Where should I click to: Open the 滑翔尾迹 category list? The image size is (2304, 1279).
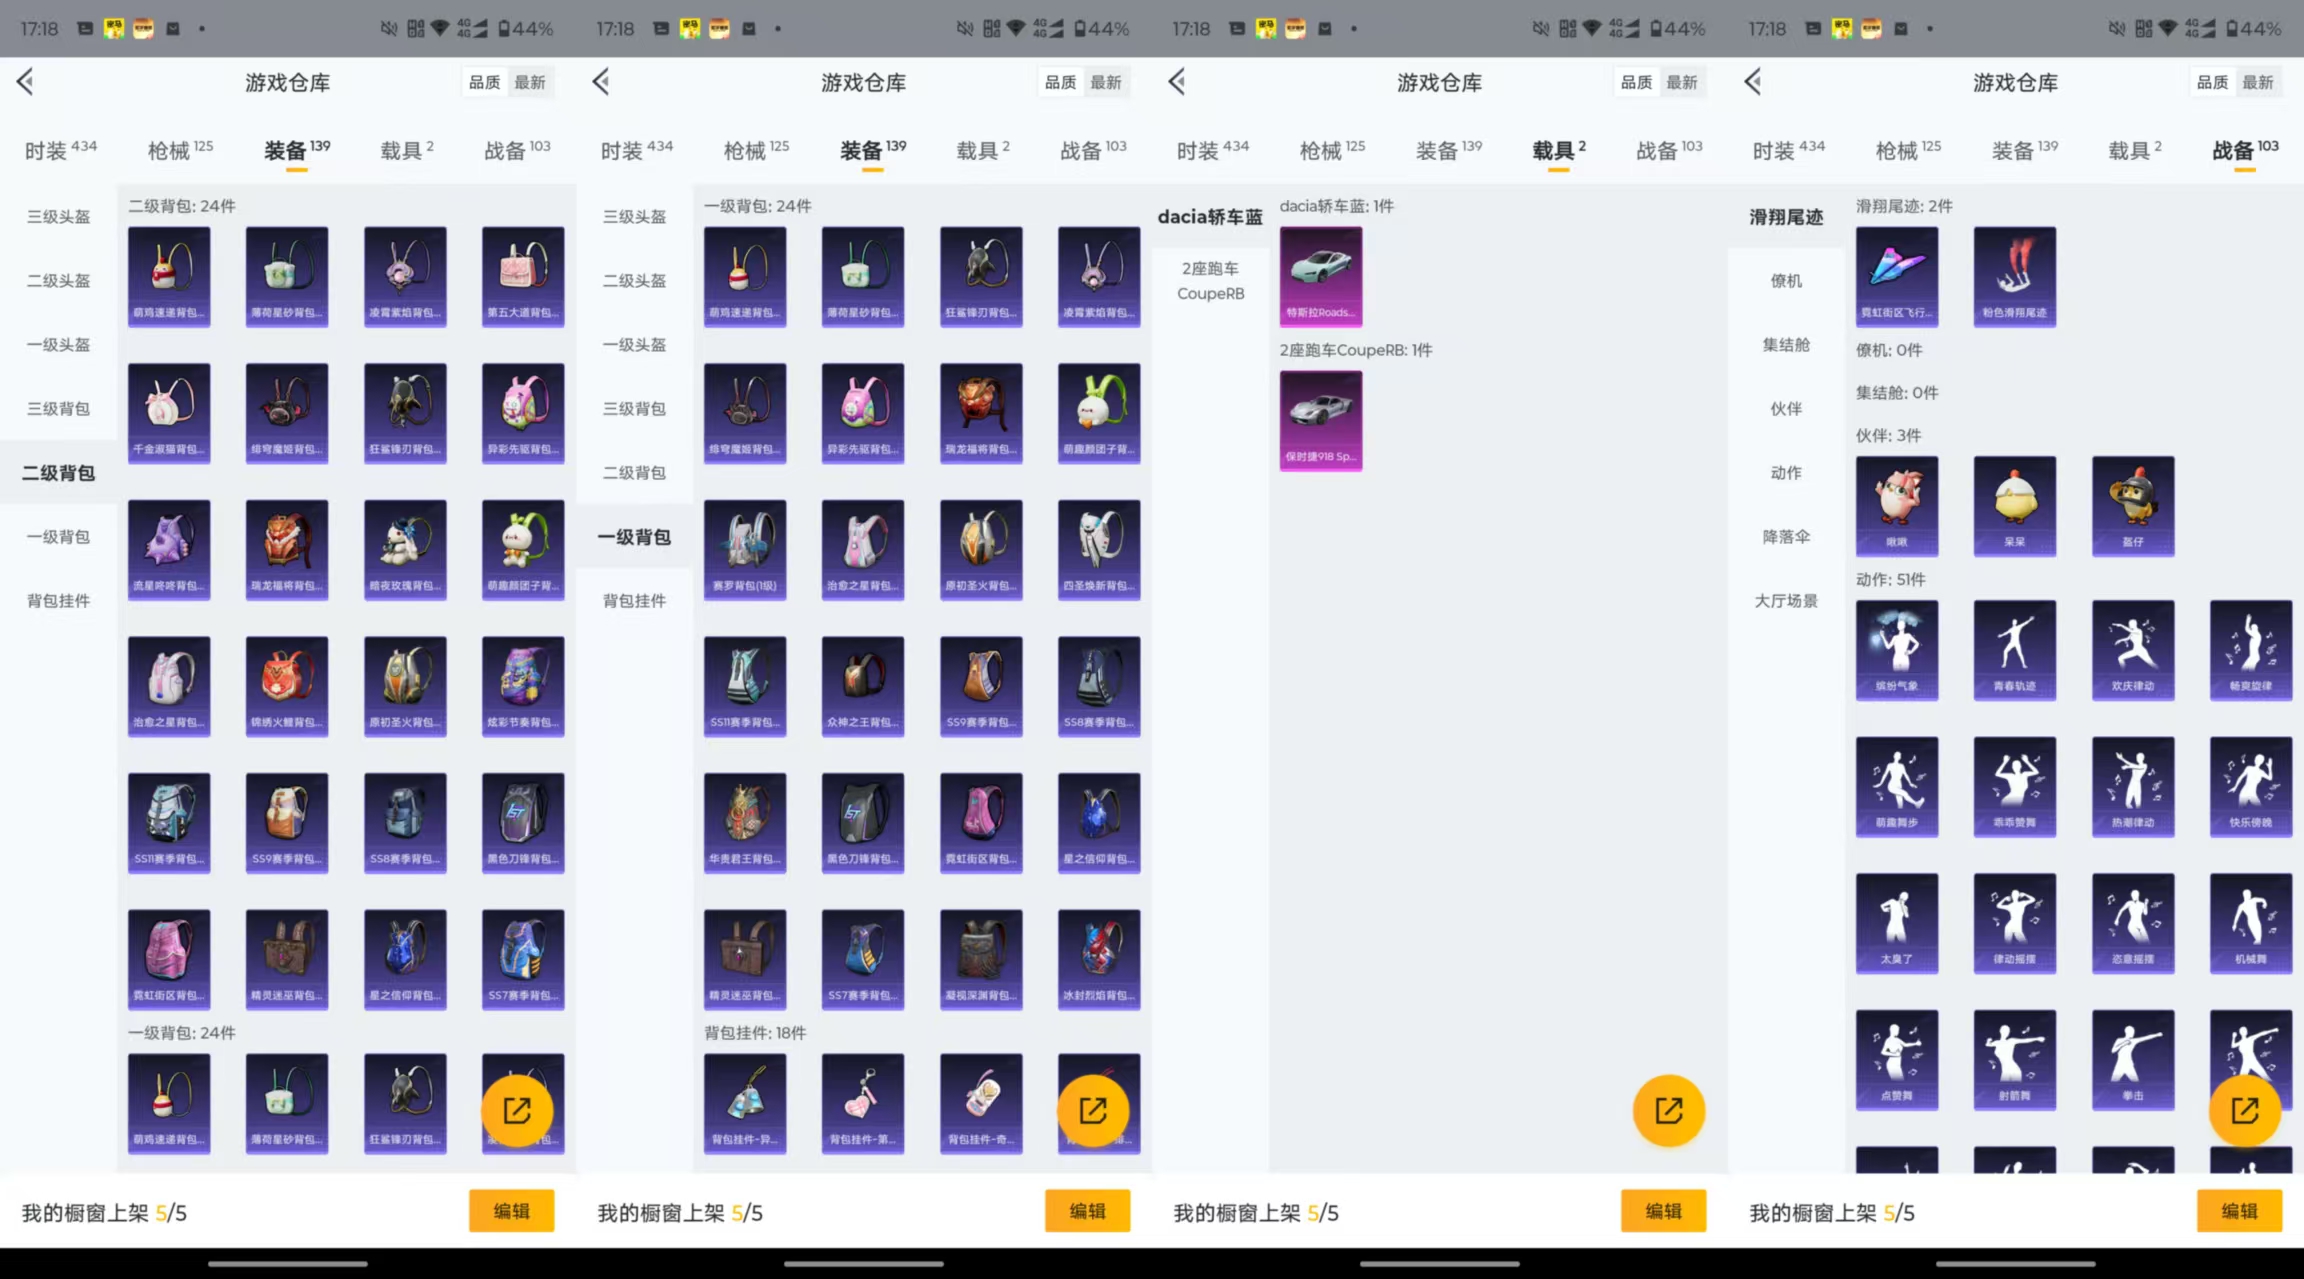pos(1786,216)
